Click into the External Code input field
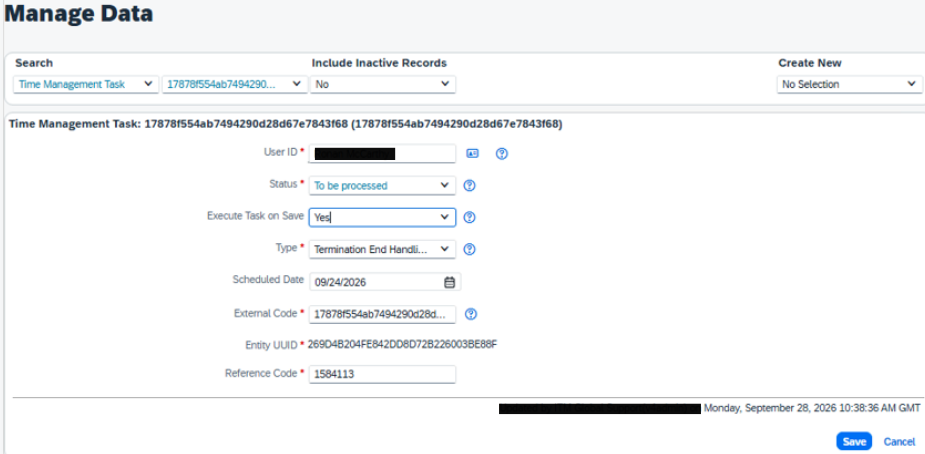The height and width of the screenshot is (454, 925). point(382,314)
